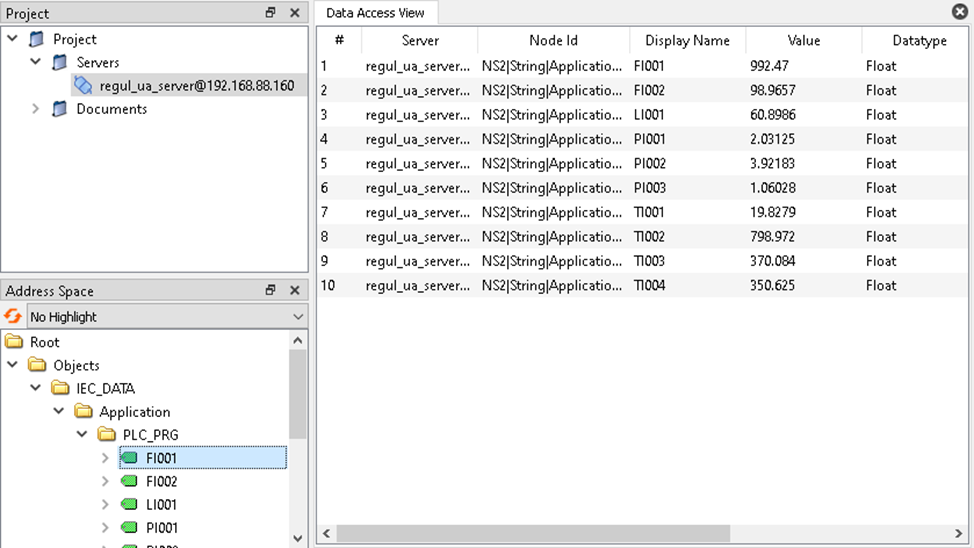Click the green variable tag icon of FI002
974x548 pixels.
(129, 481)
